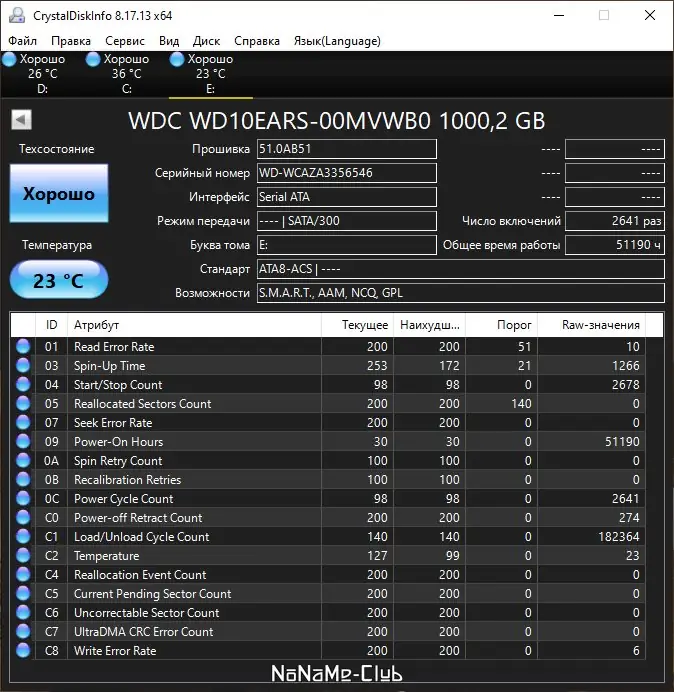Select disk C: status orb

[93, 59]
